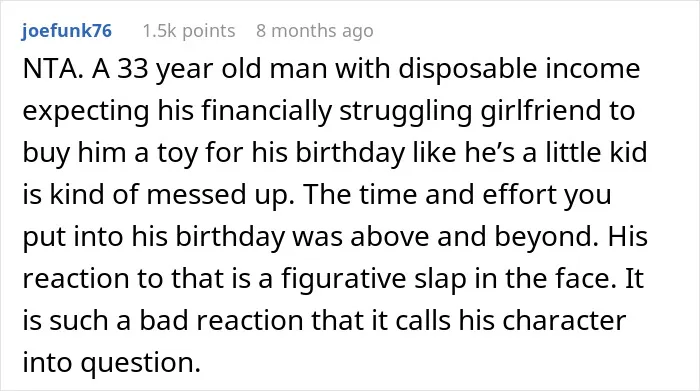Click the words 'disposable income'
The width and height of the screenshot is (700, 391).
click(519, 69)
